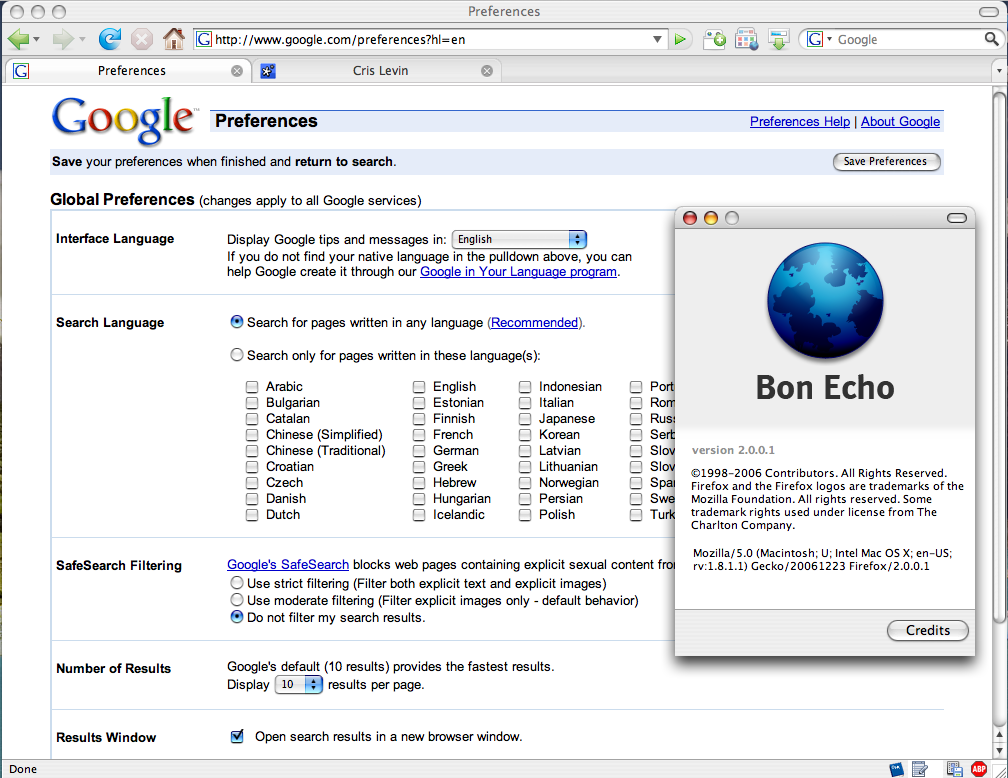This screenshot has width=1008, height=778.
Task: Click the green Go arrow beside the URL
Action: pos(680,39)
